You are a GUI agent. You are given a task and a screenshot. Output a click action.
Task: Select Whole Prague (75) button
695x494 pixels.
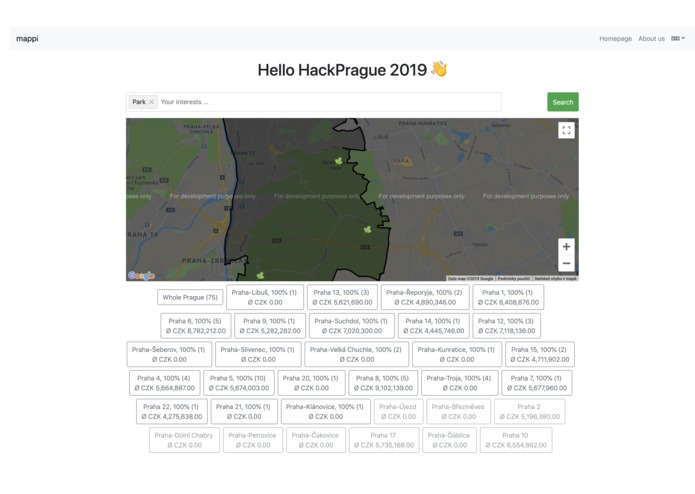point(190,297)
